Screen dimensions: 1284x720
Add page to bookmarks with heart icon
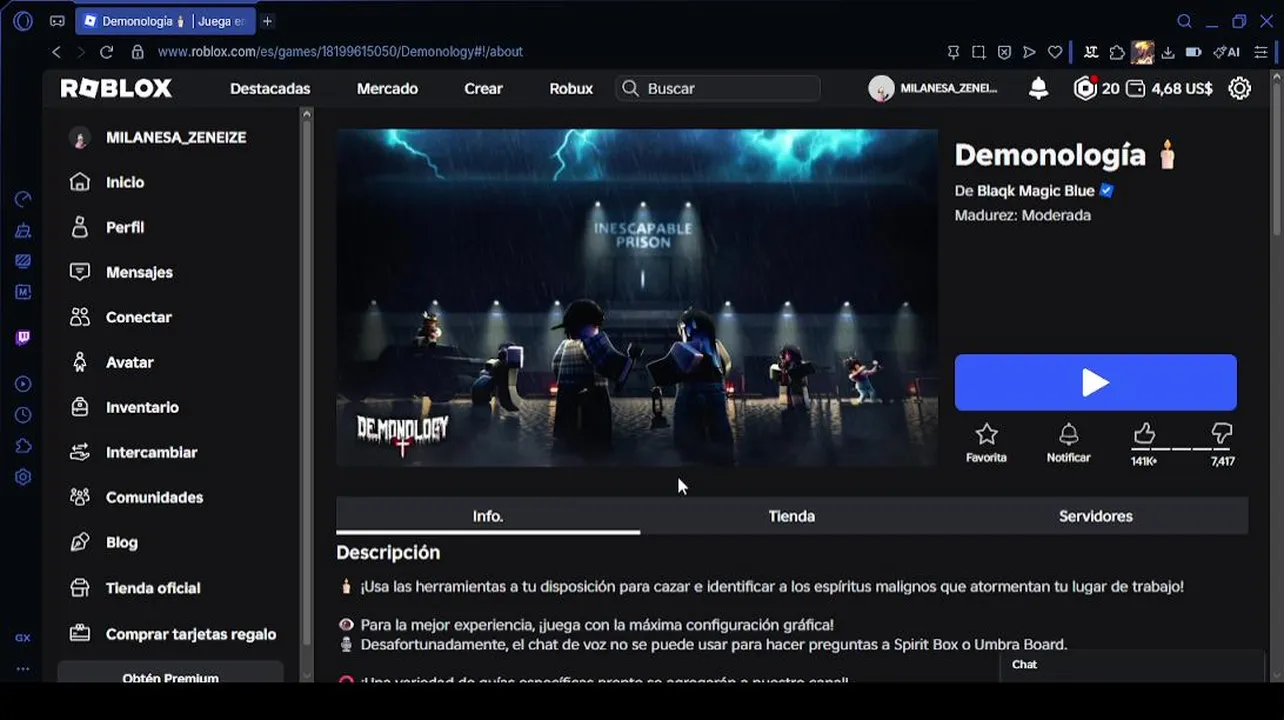pos(1055,52)
